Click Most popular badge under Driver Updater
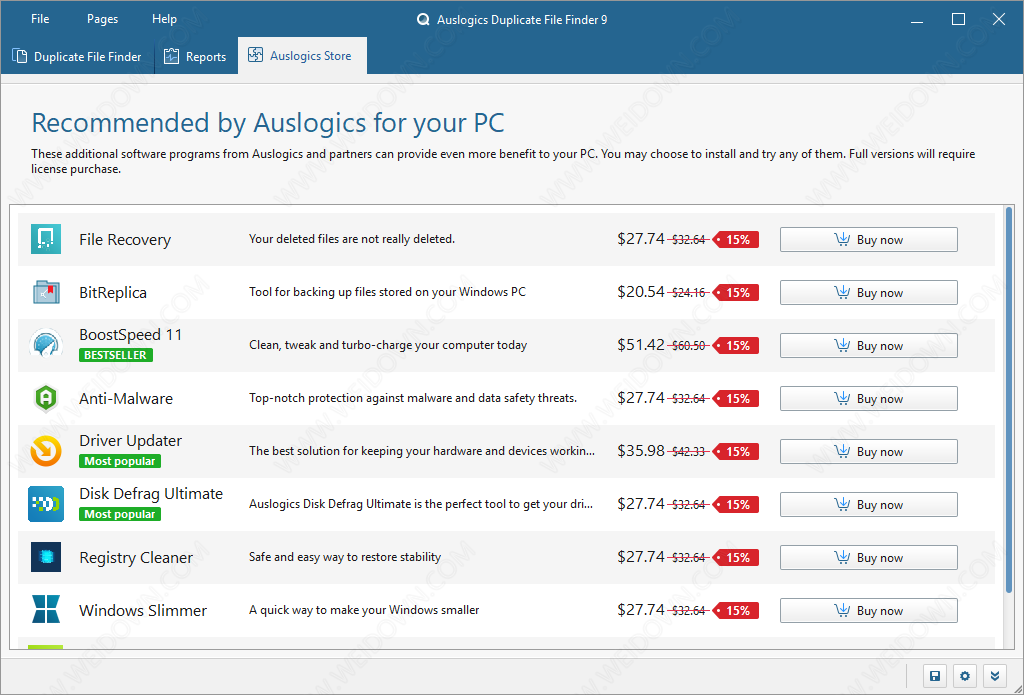1024x695 pixels. click(120, 461)
